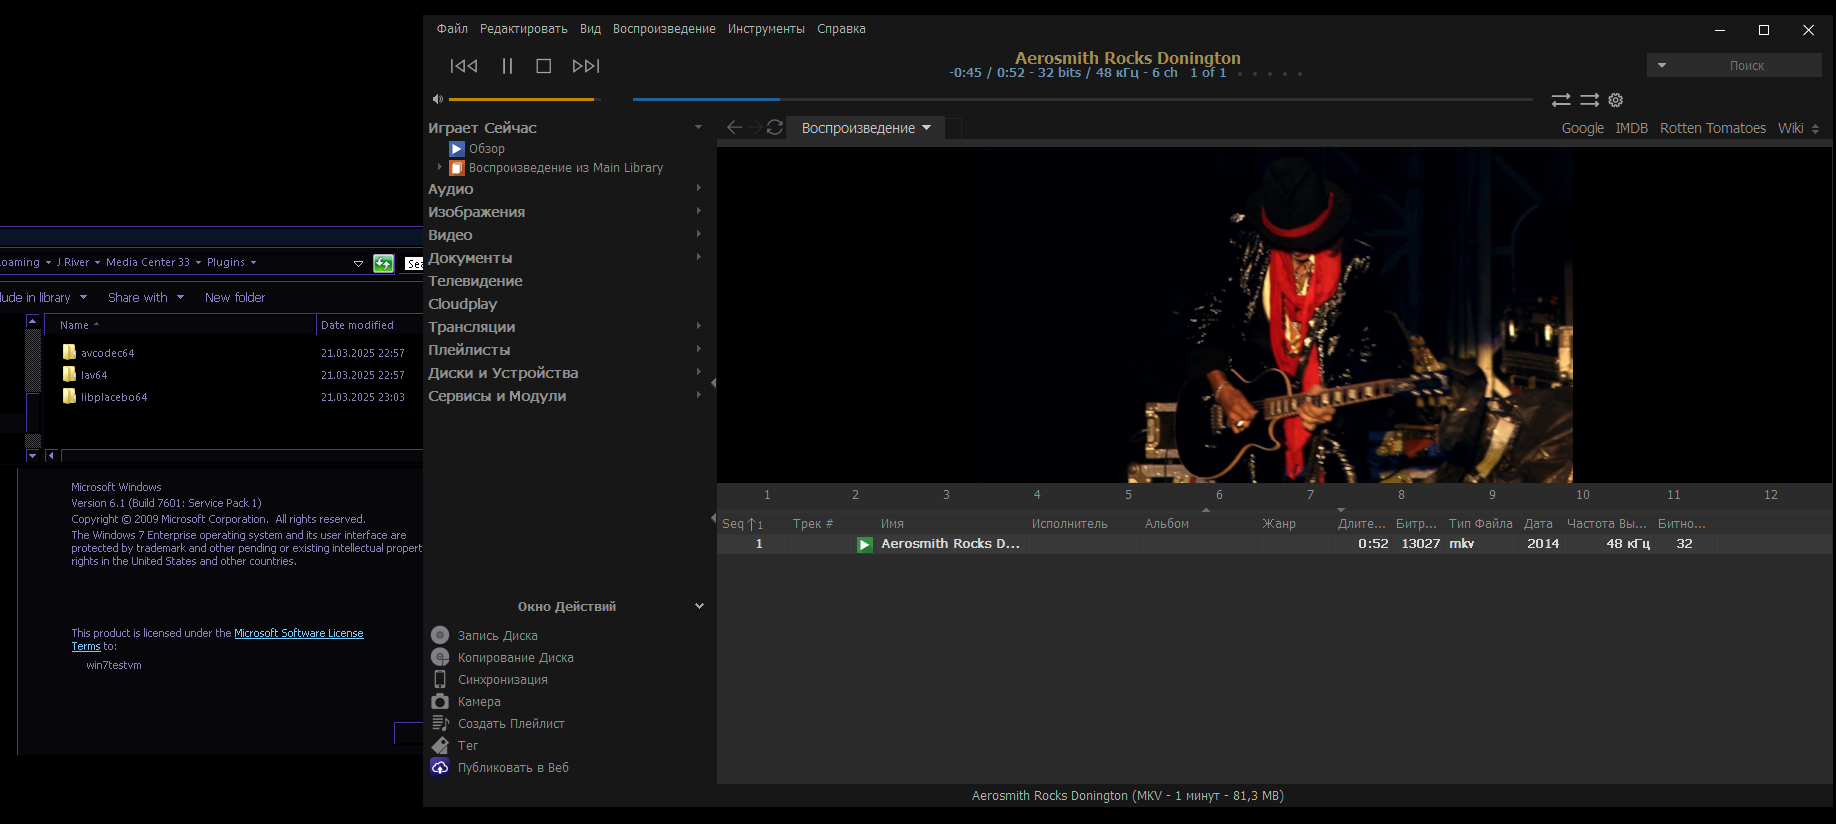This screenshot has width=1836, height=824.
Task: Open the Вид menu
Action: point(590,29)
